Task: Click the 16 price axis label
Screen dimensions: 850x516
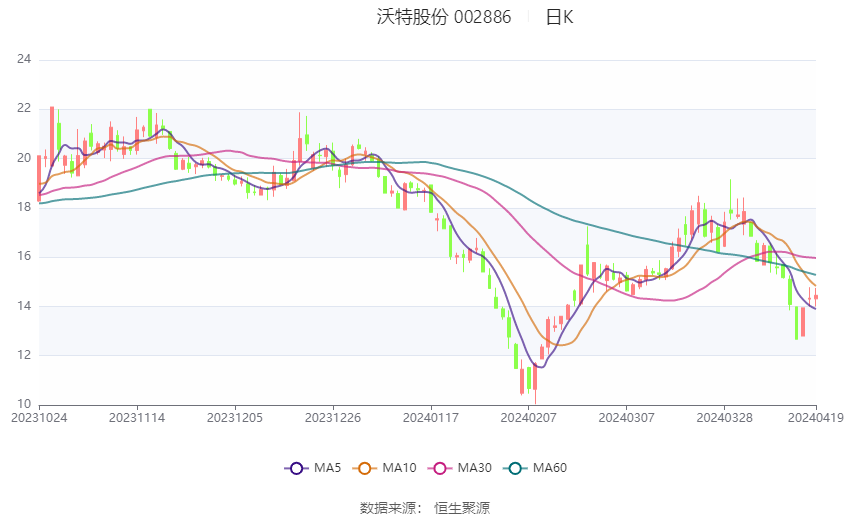Action: (24, 256)
